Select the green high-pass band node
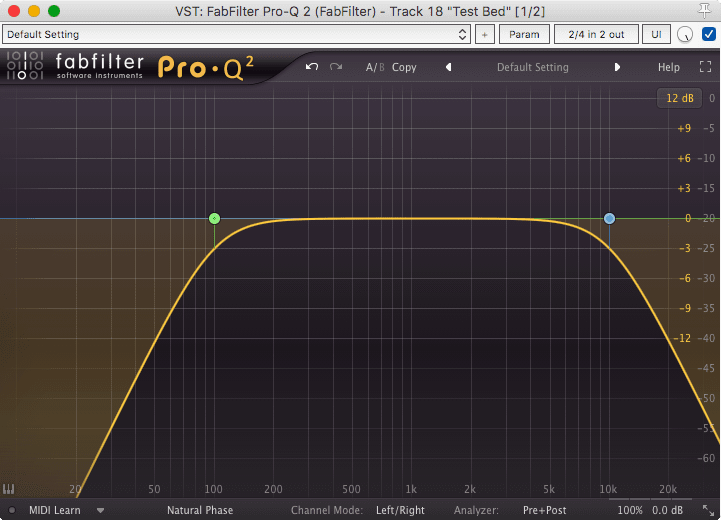Image resolution: width=721 pixels, height=520 pixels. point(214,218)
